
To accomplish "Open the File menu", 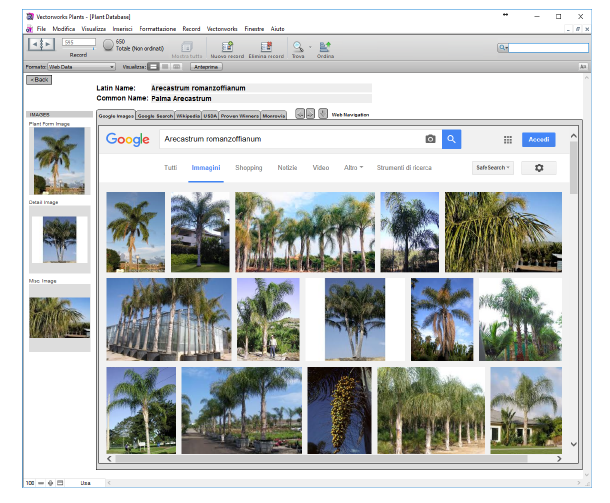I will pyautogui.click(x=41, y=29).
